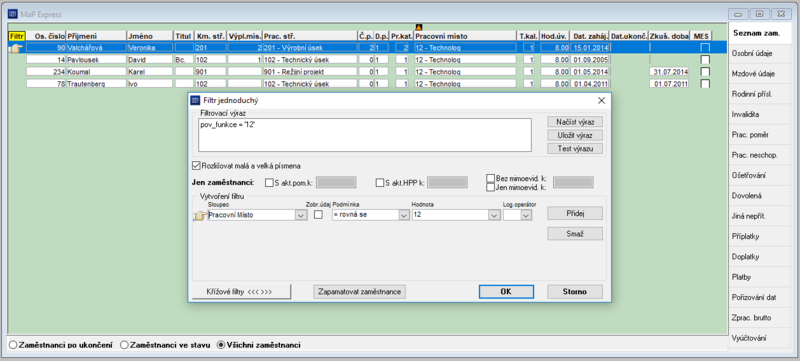800x361 pixels.
Task: Click the Zapamatovat zaměstnance button
Action: pyautogui.click(x=360, y=292)
